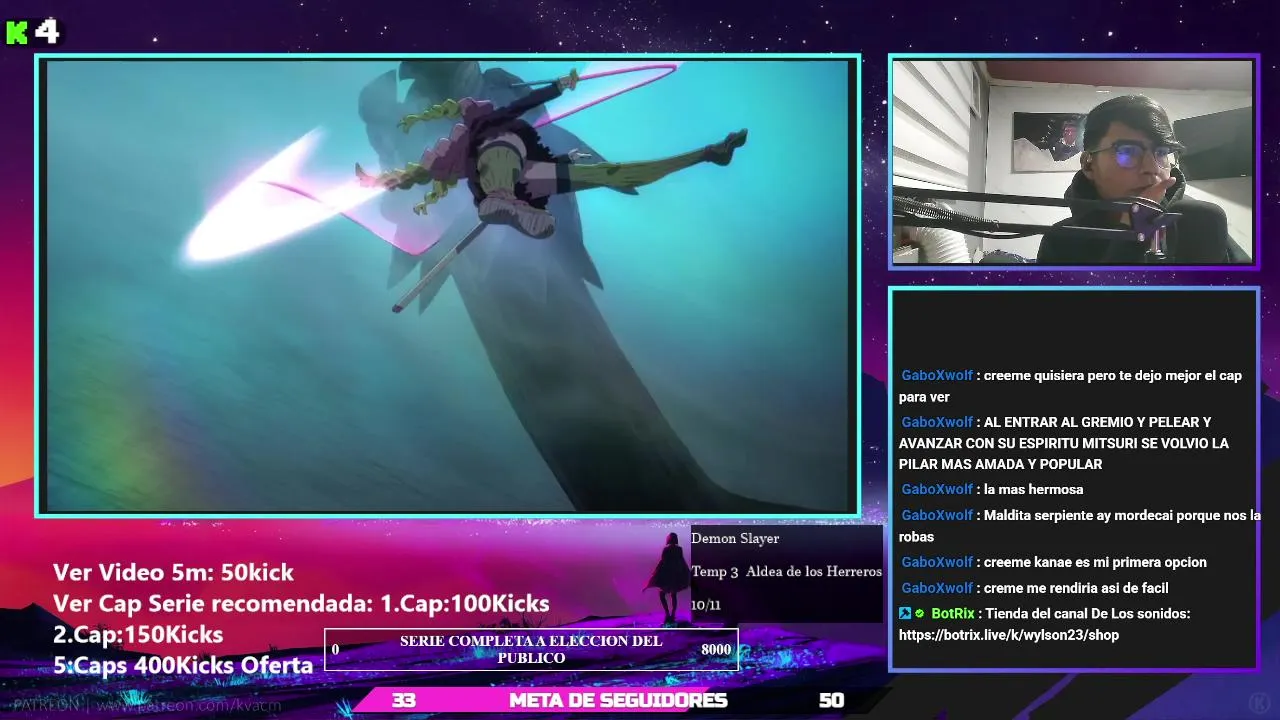Click GaboXwolf on the 'la mas hermosa' message
This screenshot has height=720, width=1280.
point(937,489)
